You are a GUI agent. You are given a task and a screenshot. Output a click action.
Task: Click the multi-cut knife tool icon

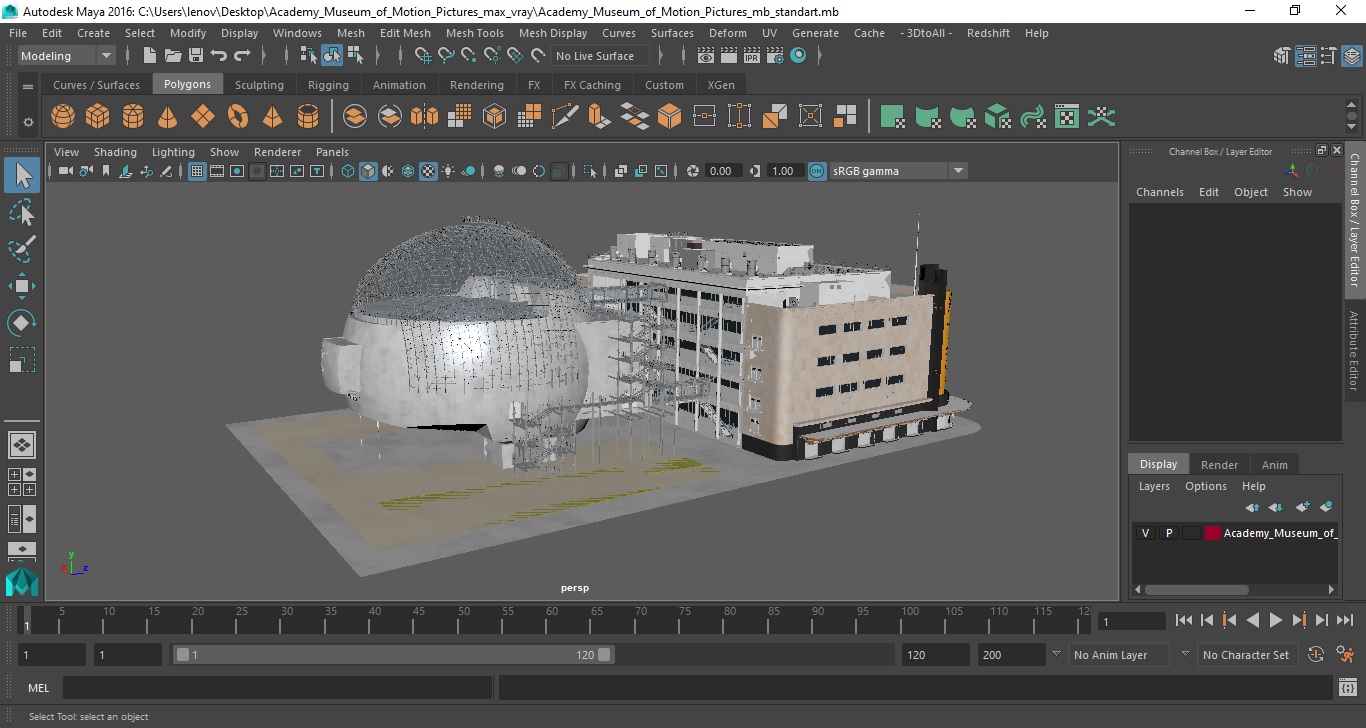tap(565, 117)
